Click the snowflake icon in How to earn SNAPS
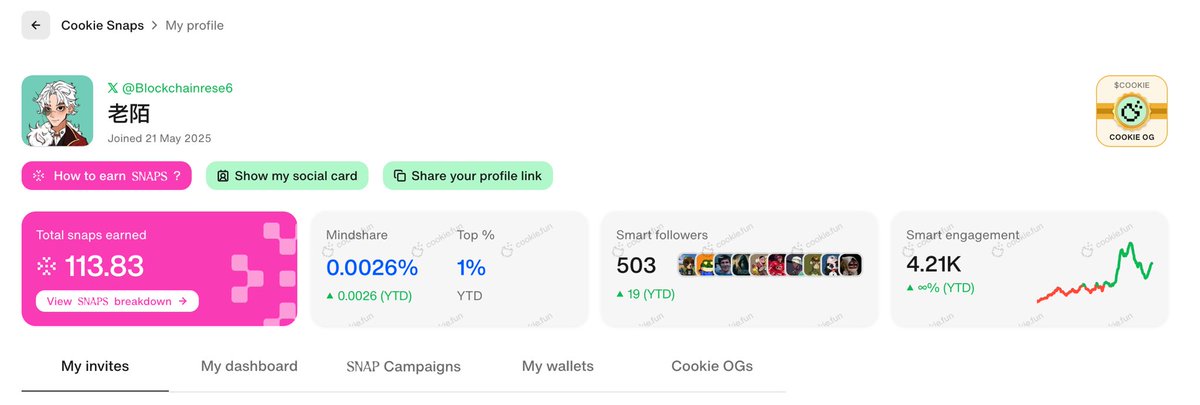 click(x=39, y=176)
